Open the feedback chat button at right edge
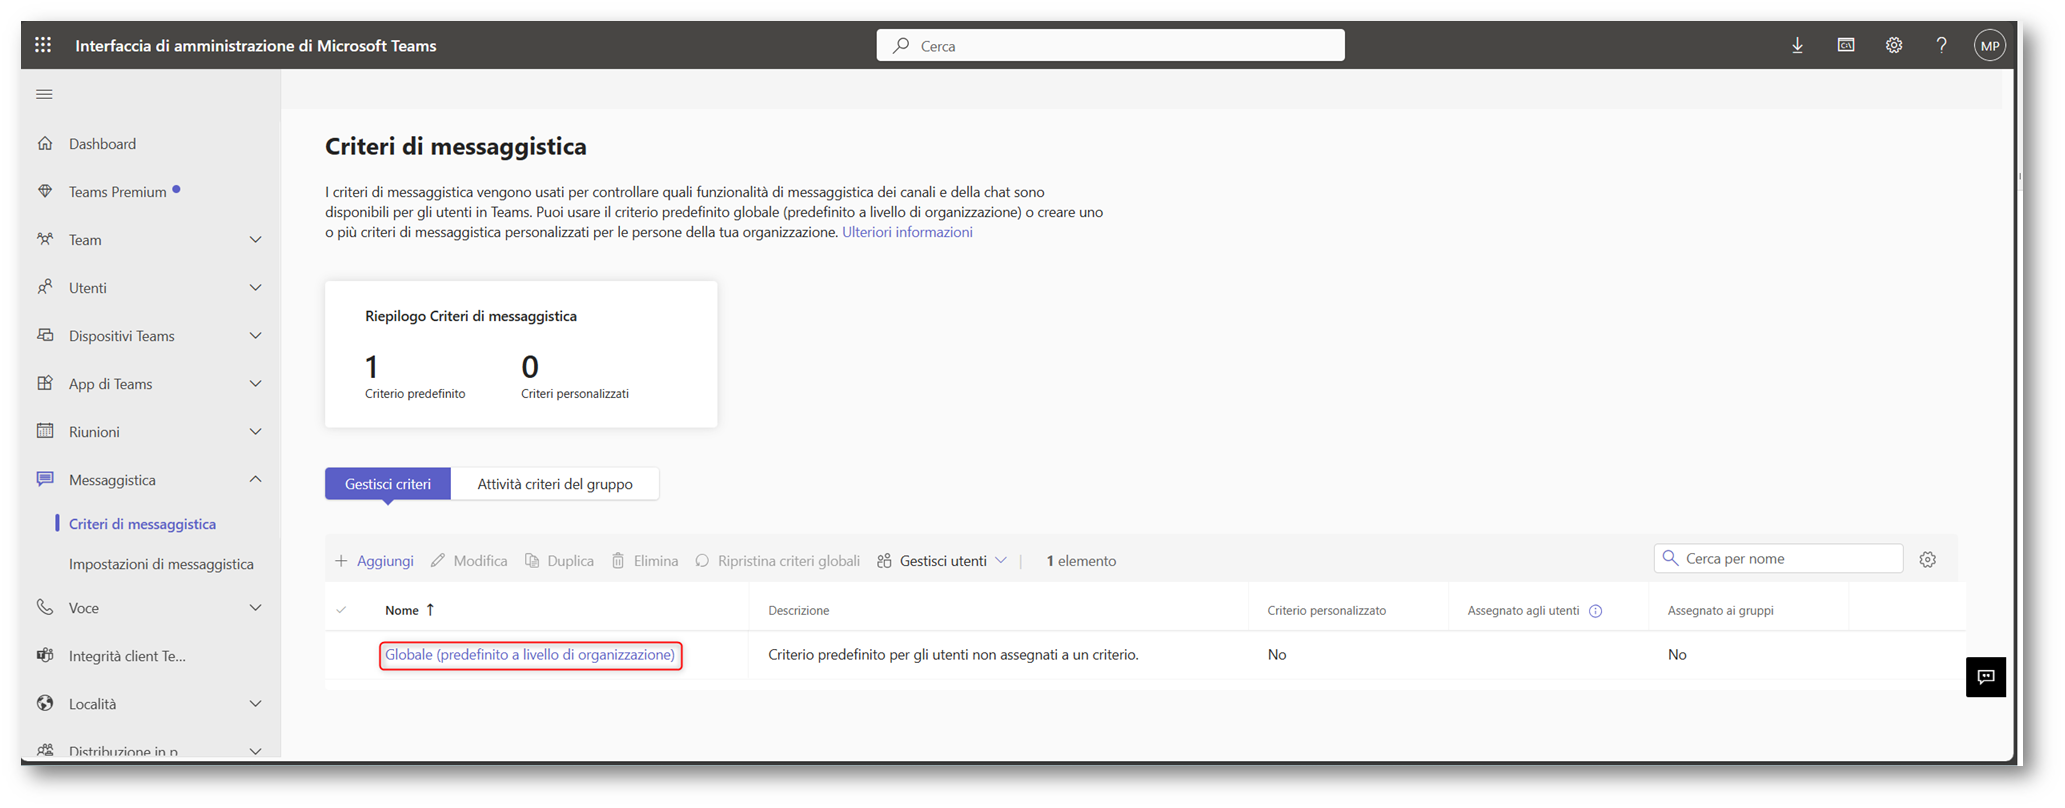Viewport: 2065px width, 808px height. [x=1986, y=677]
